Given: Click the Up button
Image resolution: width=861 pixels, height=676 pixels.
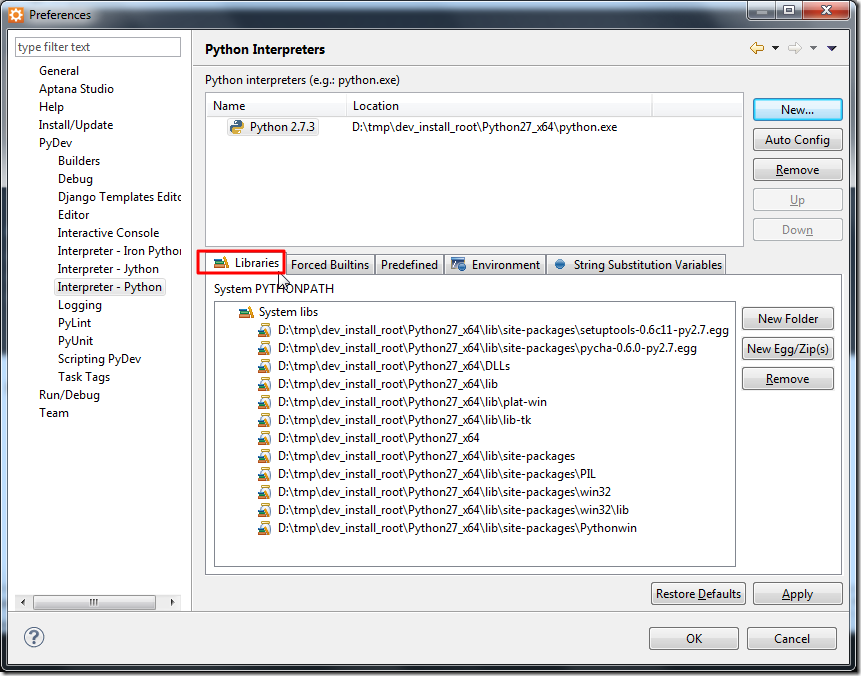Looking at the screenshot, I should pos(797,200).
